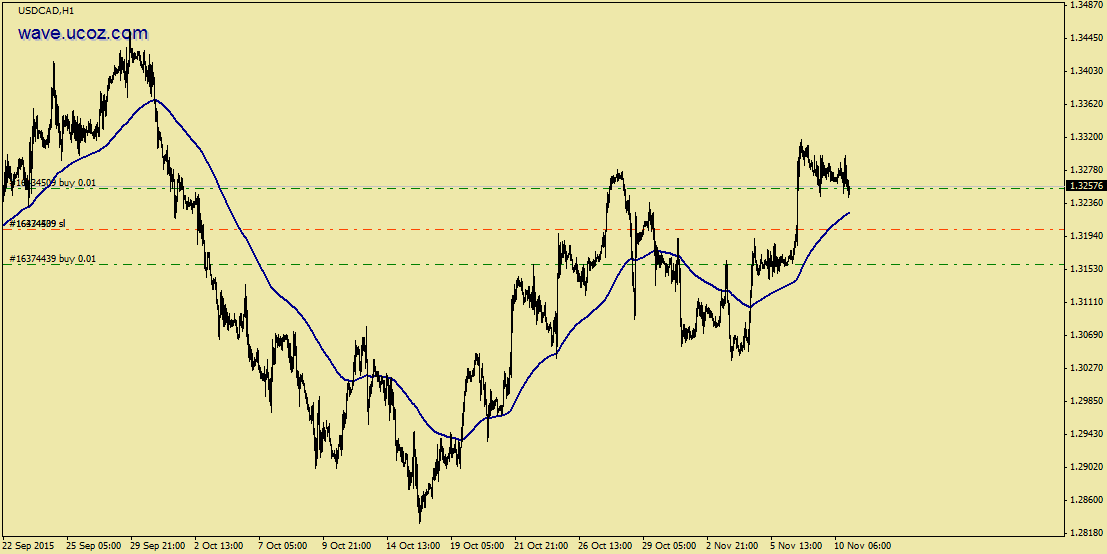Click the 1.31110 price axis label
1107x554 pixels.
[1086, 301]
